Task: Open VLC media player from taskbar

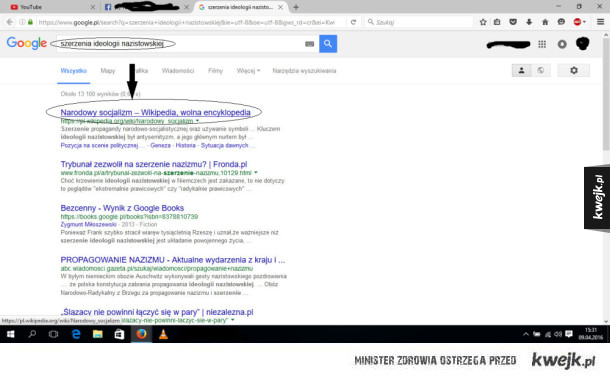Action: (163, 334)
